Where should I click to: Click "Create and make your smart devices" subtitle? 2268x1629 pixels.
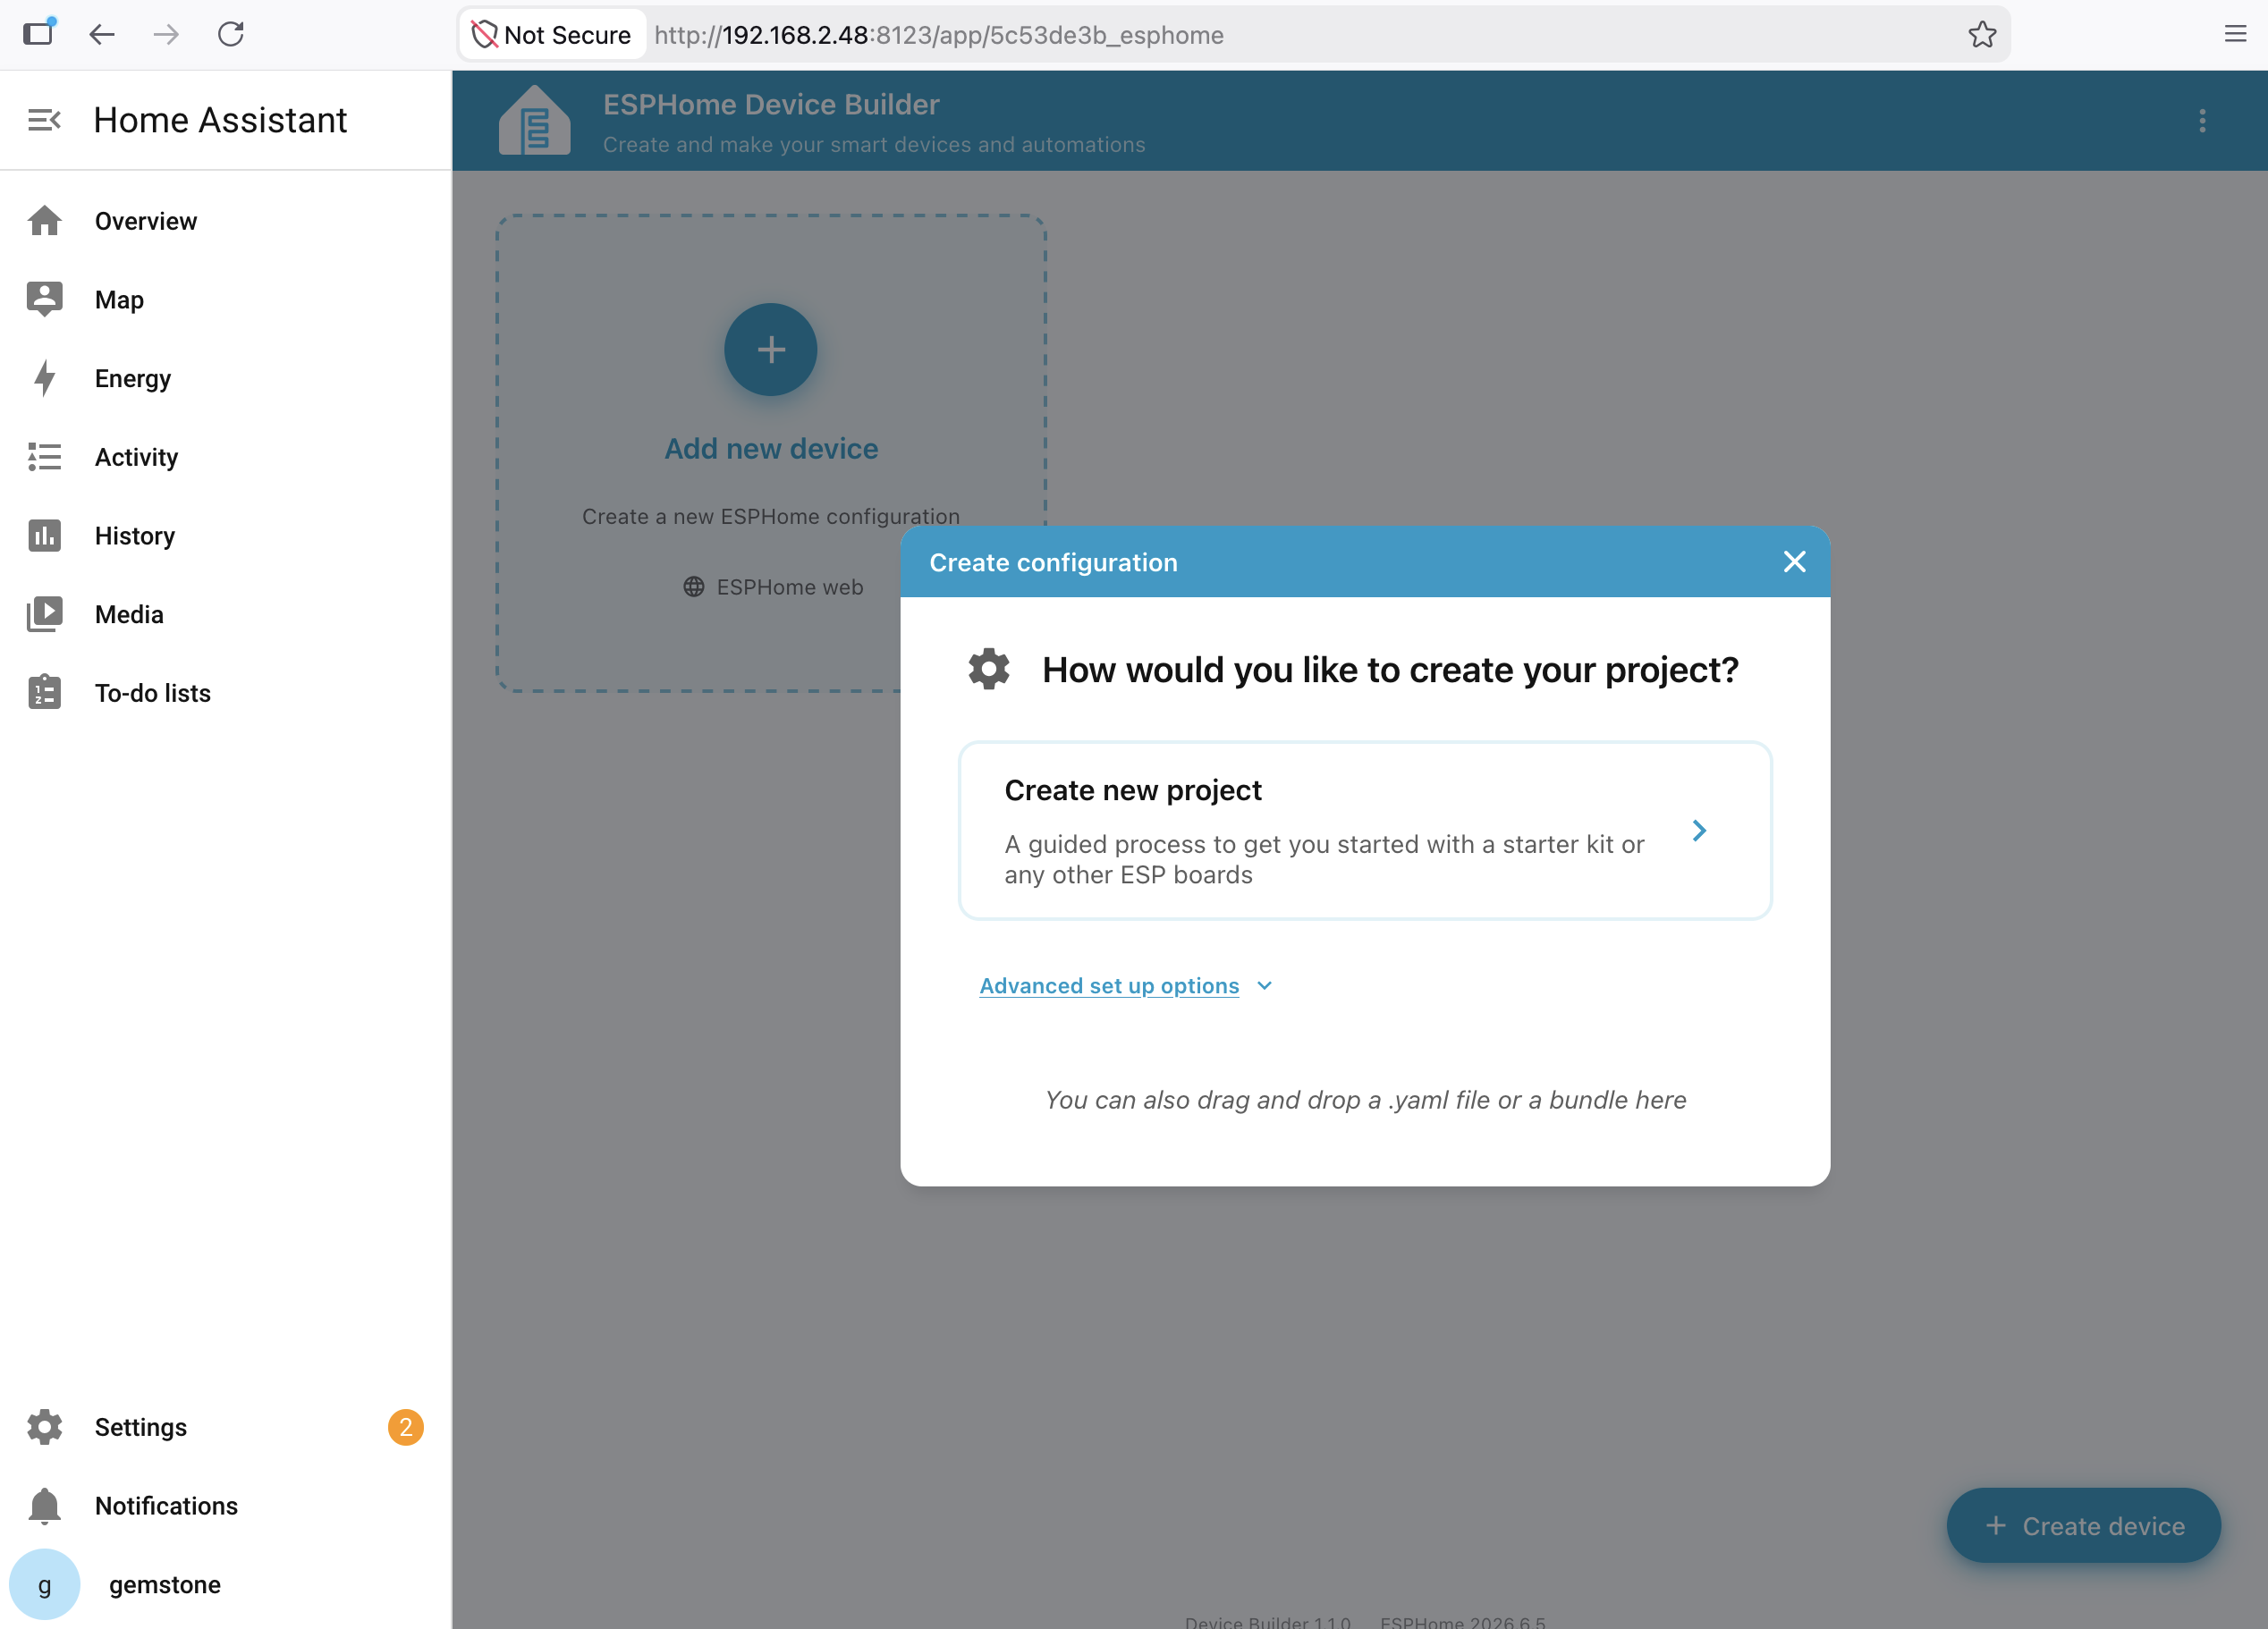(x=874, y=145)
